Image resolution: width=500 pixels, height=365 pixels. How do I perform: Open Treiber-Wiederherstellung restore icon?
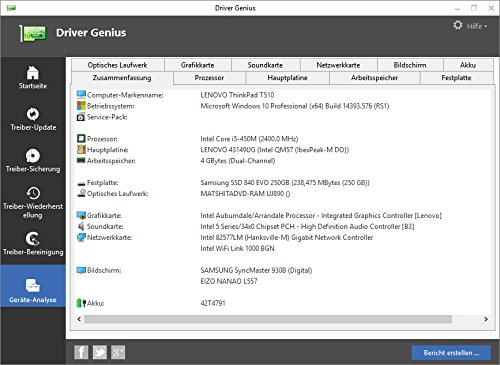click(33, 193)
